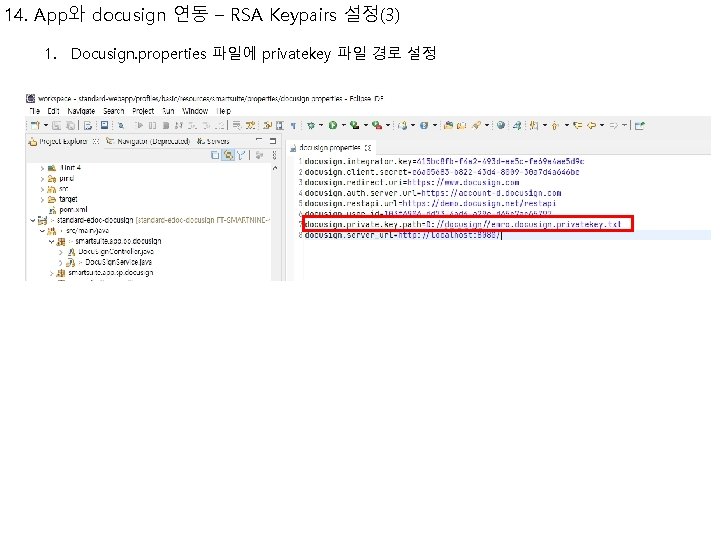Screen dimensions: 720x540
Task: Expand the target folder node
Action: (42, 200)
